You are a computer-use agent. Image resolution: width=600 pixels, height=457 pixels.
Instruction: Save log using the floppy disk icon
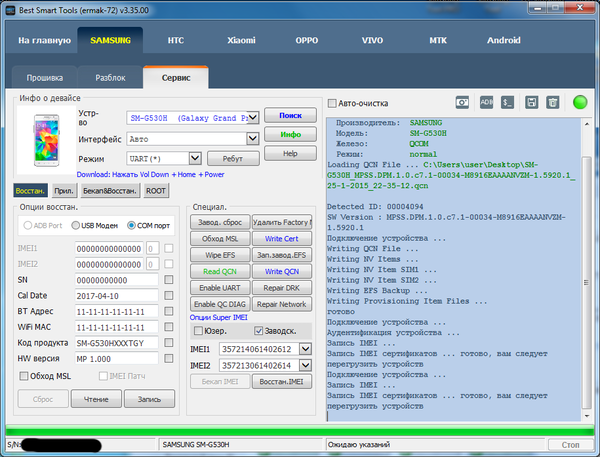click(531, 102)
